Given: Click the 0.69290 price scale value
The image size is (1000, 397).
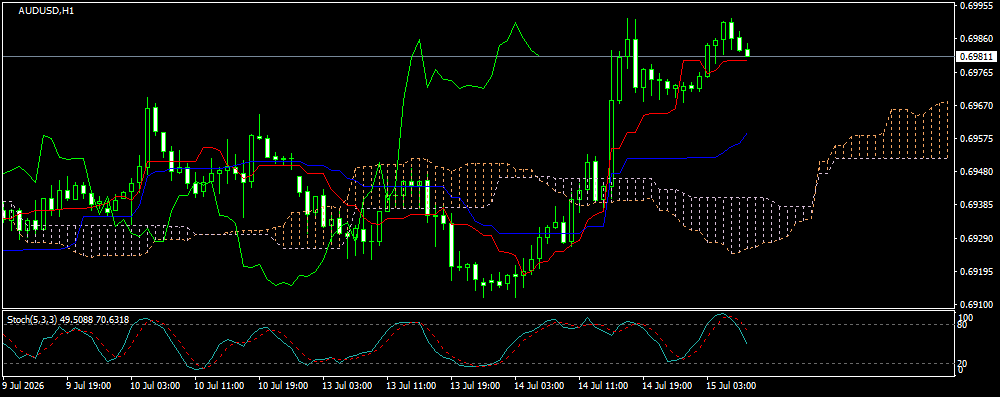Looking at the screenshot, I should click(x=975, y=238).
